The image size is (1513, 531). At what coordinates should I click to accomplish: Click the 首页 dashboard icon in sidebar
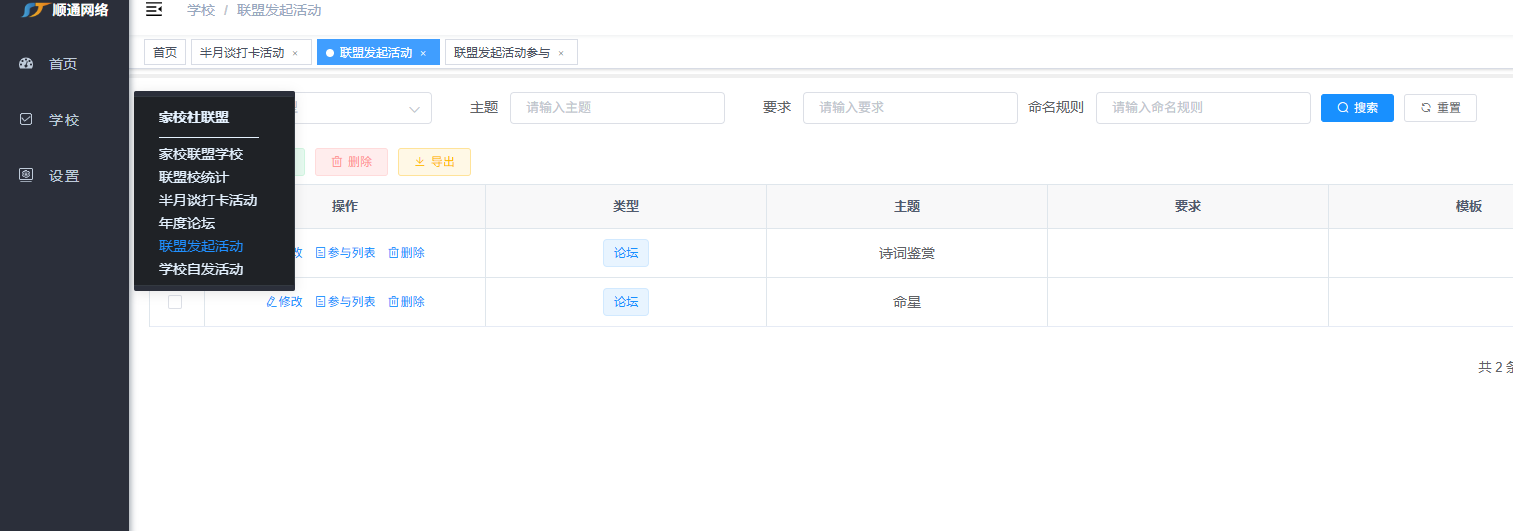tap(27, 64)
